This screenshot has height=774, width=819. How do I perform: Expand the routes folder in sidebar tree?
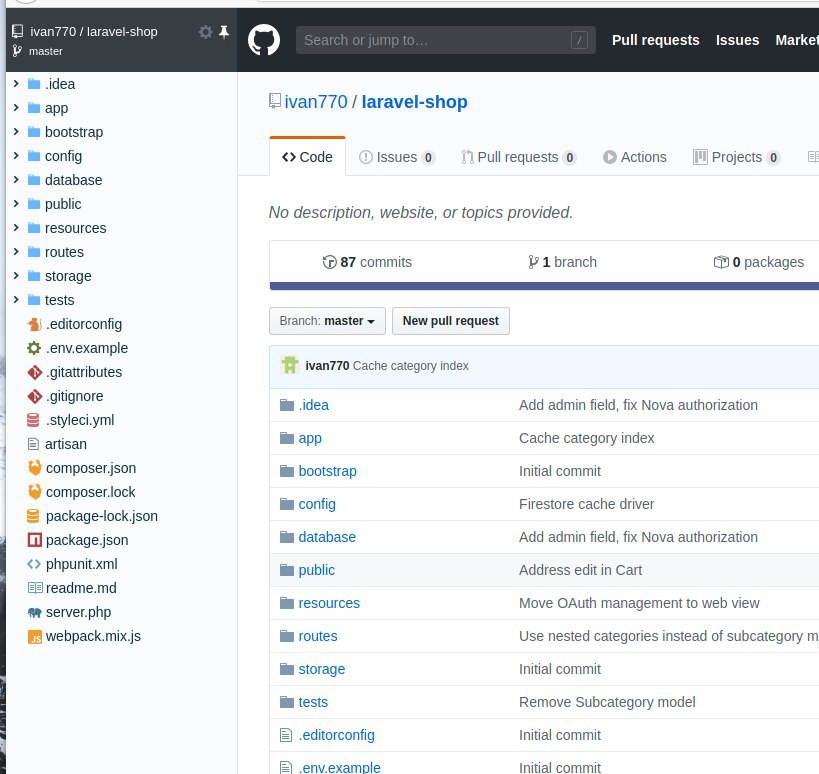16,252
